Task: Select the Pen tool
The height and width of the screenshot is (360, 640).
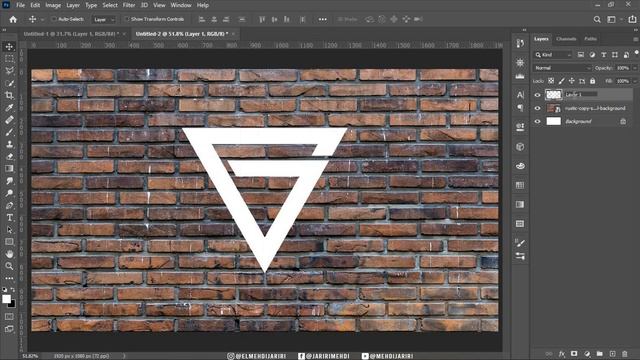Action: (x=9, y=205)
